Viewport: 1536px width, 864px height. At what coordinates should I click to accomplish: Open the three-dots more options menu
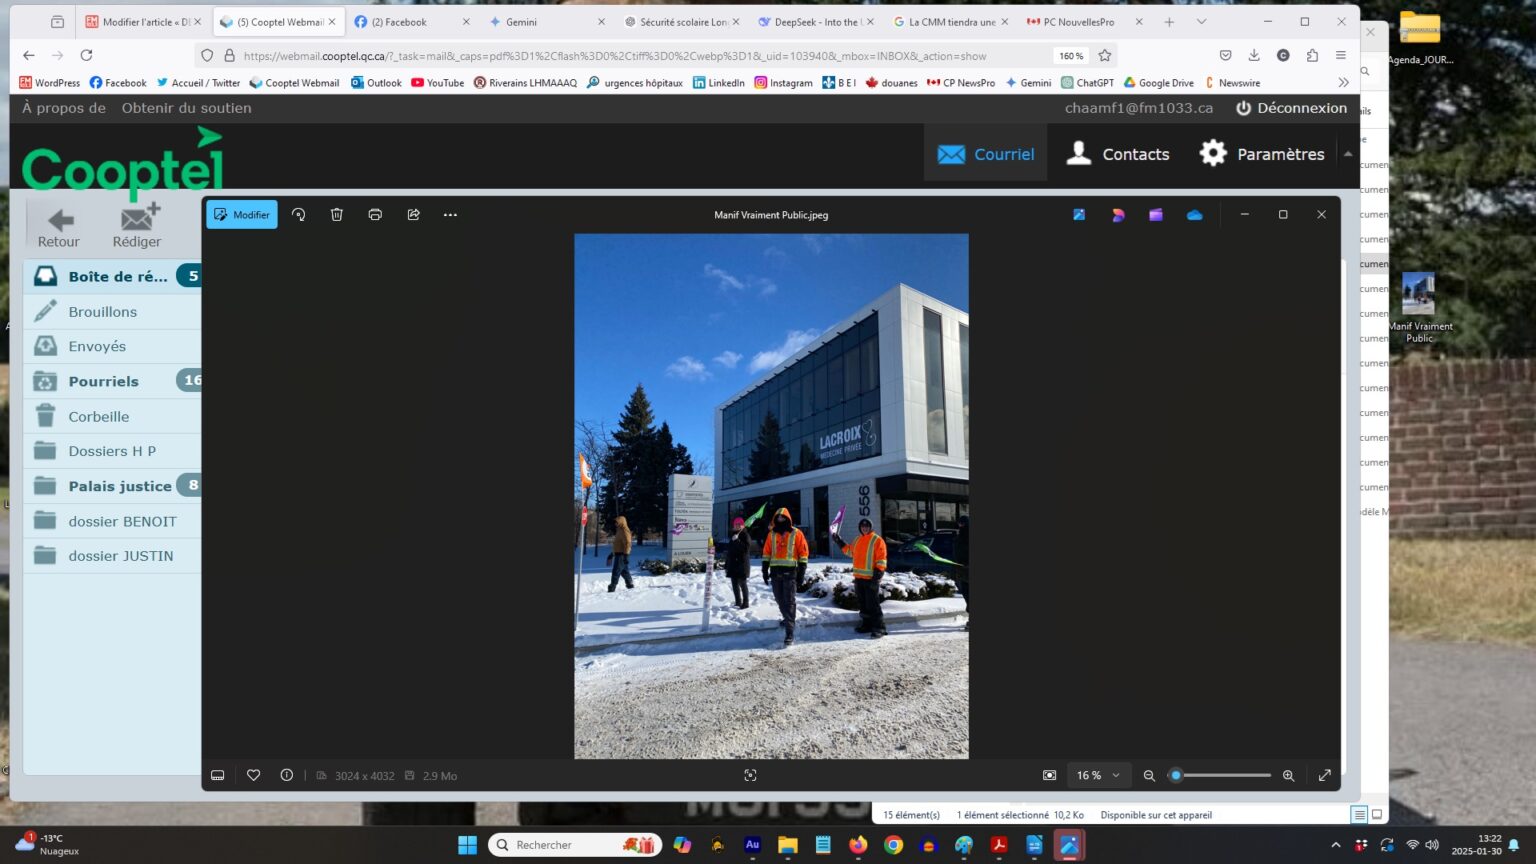(450, 215)
